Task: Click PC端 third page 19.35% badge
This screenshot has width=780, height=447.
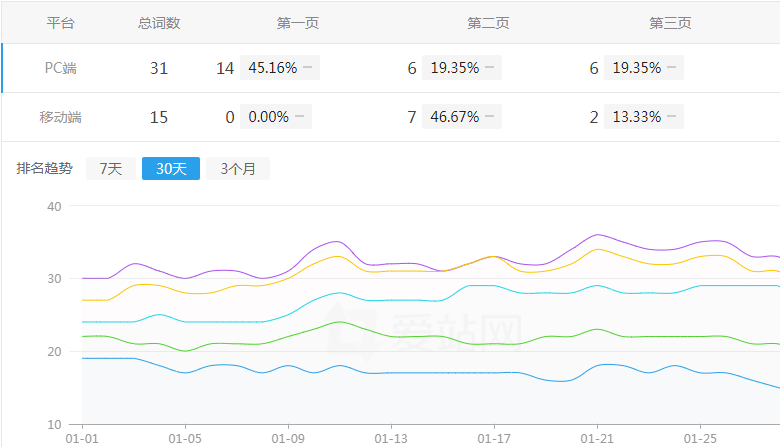Action: 637,68
